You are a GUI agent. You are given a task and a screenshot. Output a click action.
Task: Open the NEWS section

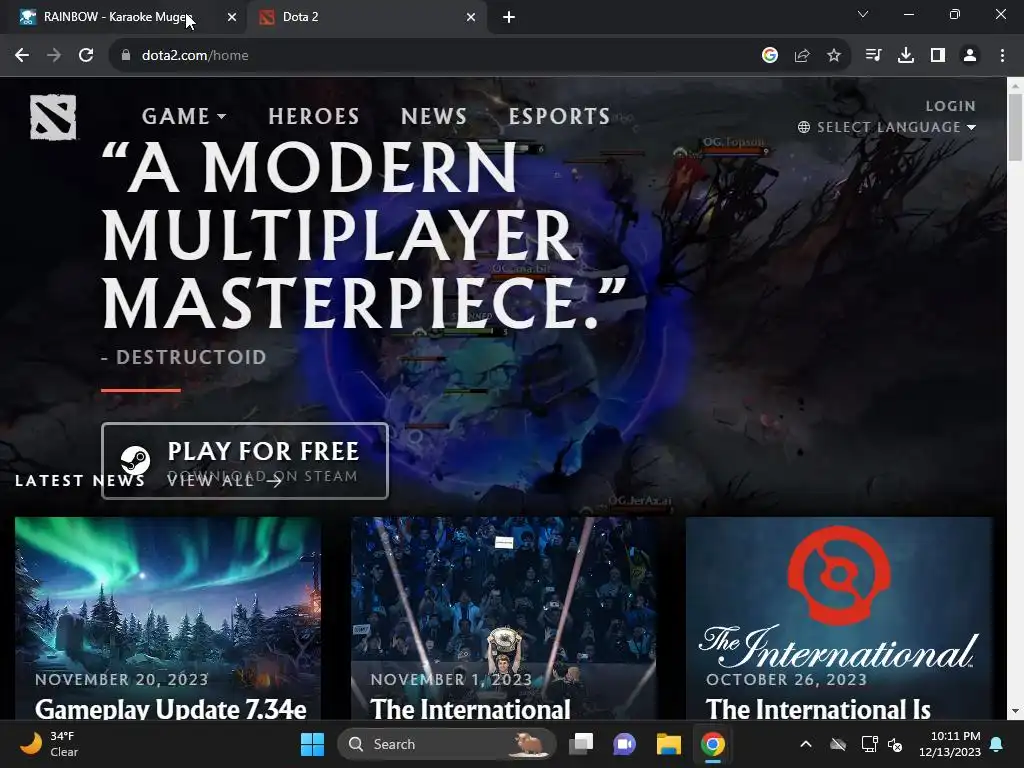pyautogui.click(x=434, y=116)
